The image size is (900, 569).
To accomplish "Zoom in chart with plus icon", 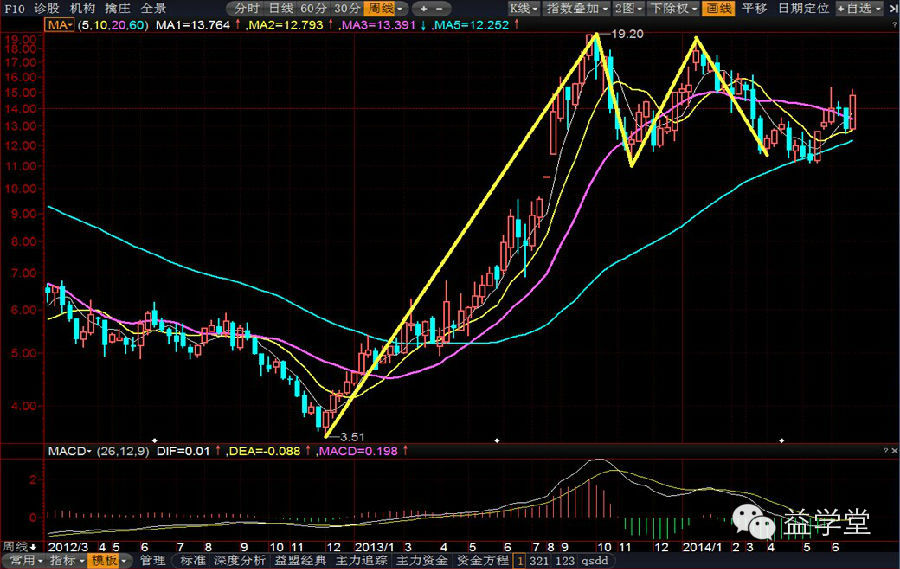I will (424, 9).
